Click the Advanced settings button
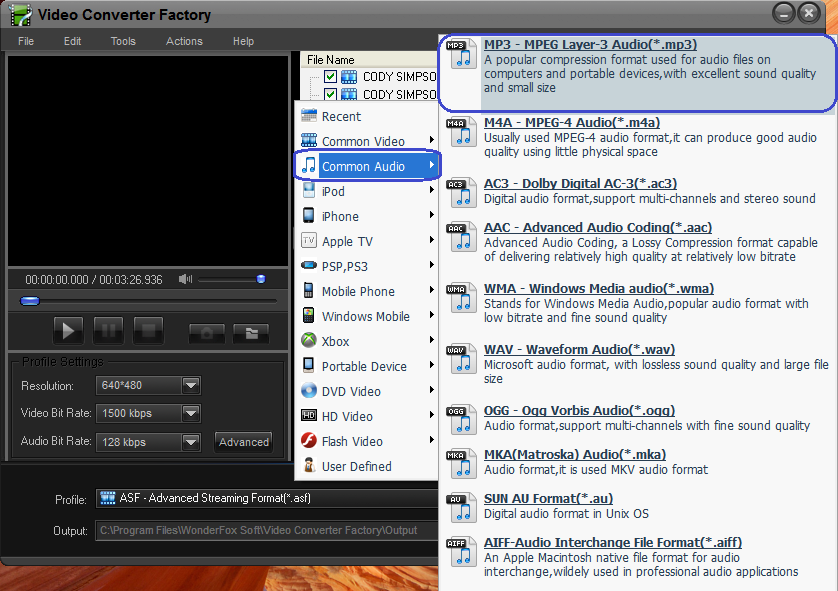Image resolution: width=838 pixels, height=591 pixels. click(244, 442)
